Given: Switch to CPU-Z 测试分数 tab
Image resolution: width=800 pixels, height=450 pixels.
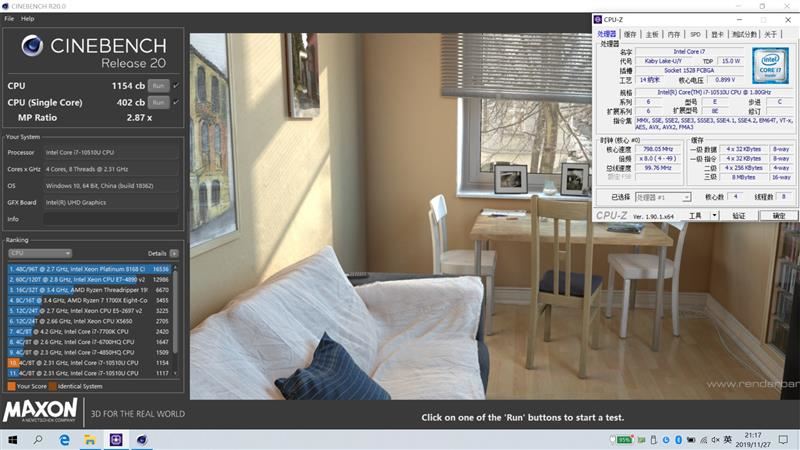Looking at the screenshot, I should (x=744, y=34).
